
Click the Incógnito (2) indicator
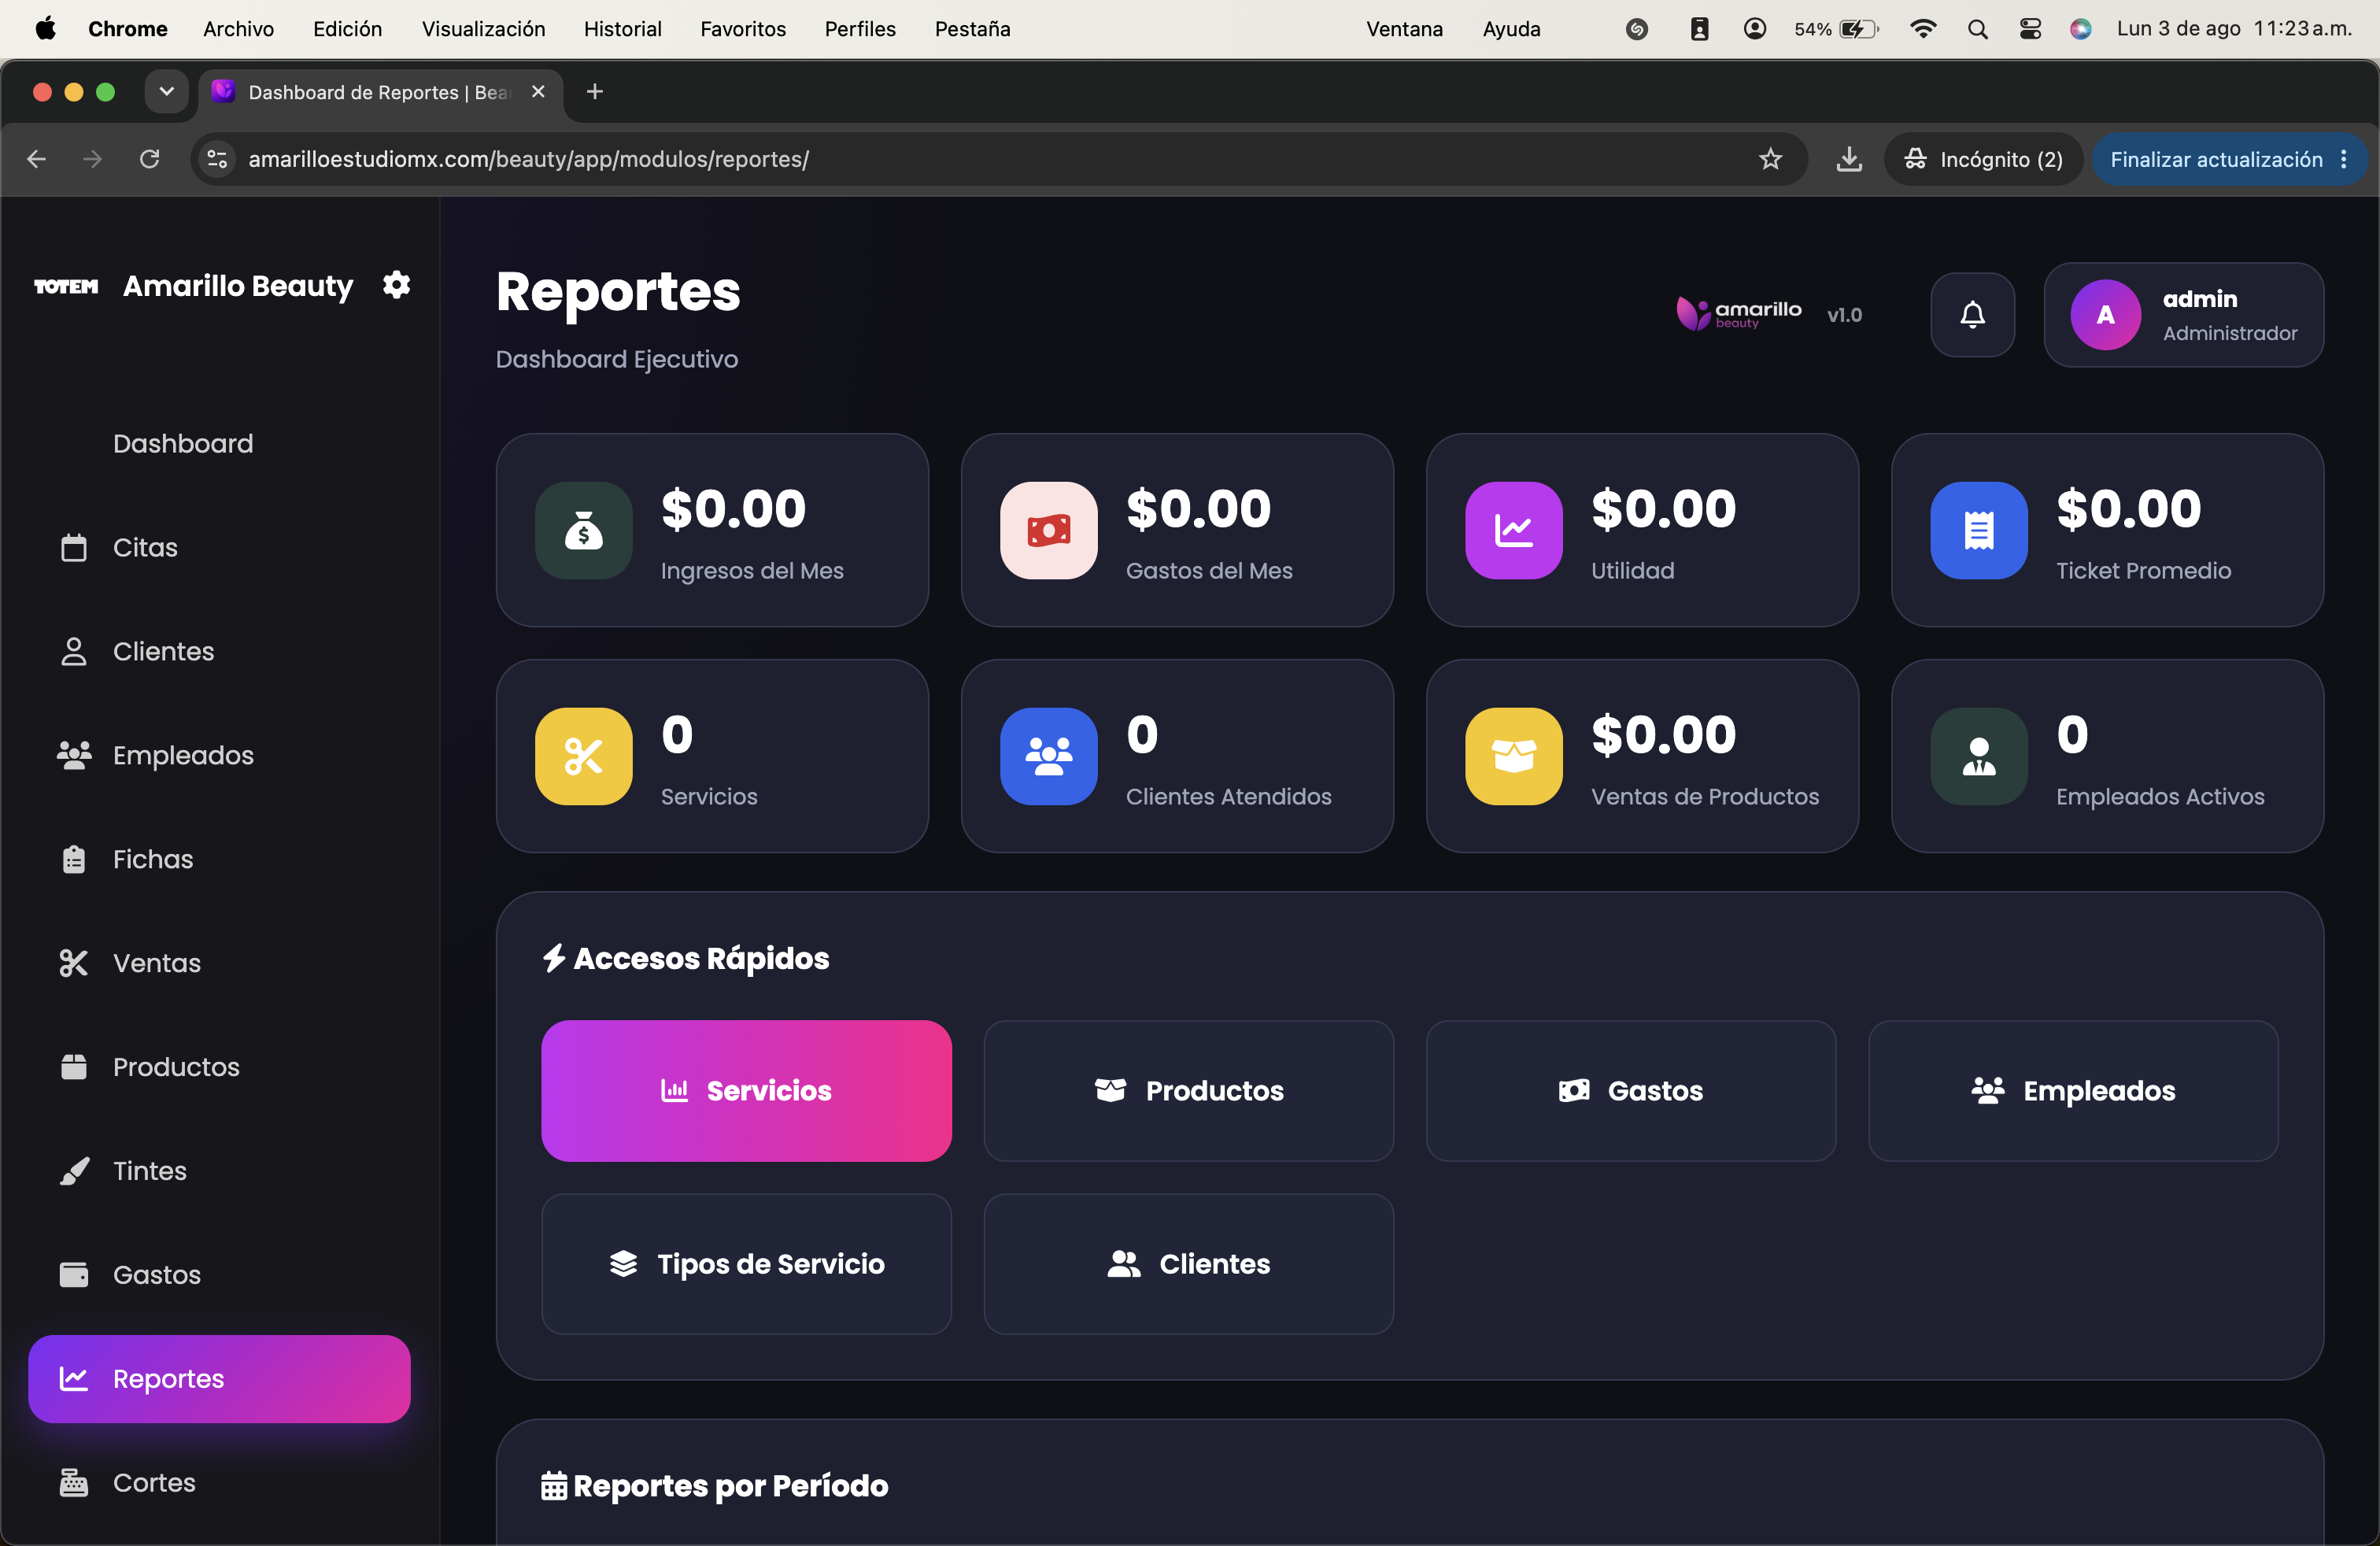point(1983,159)
